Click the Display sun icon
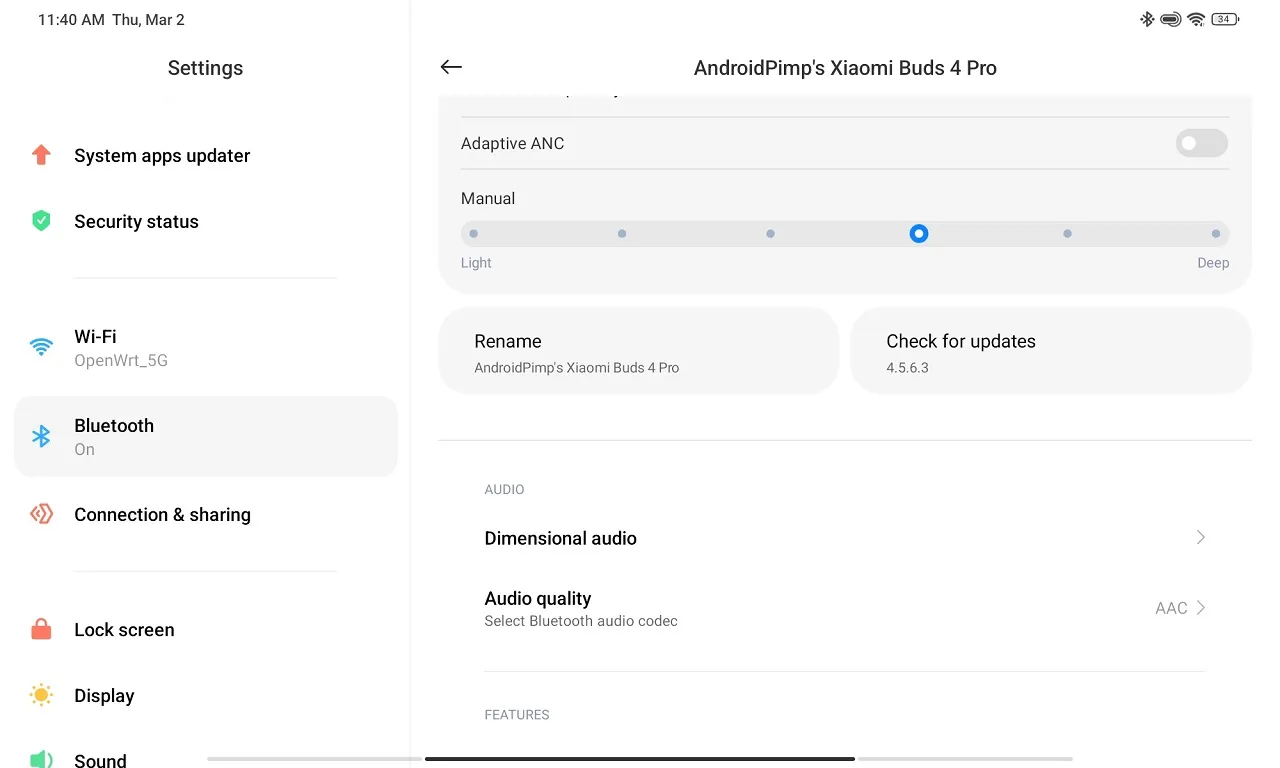 tap(41, 694)
